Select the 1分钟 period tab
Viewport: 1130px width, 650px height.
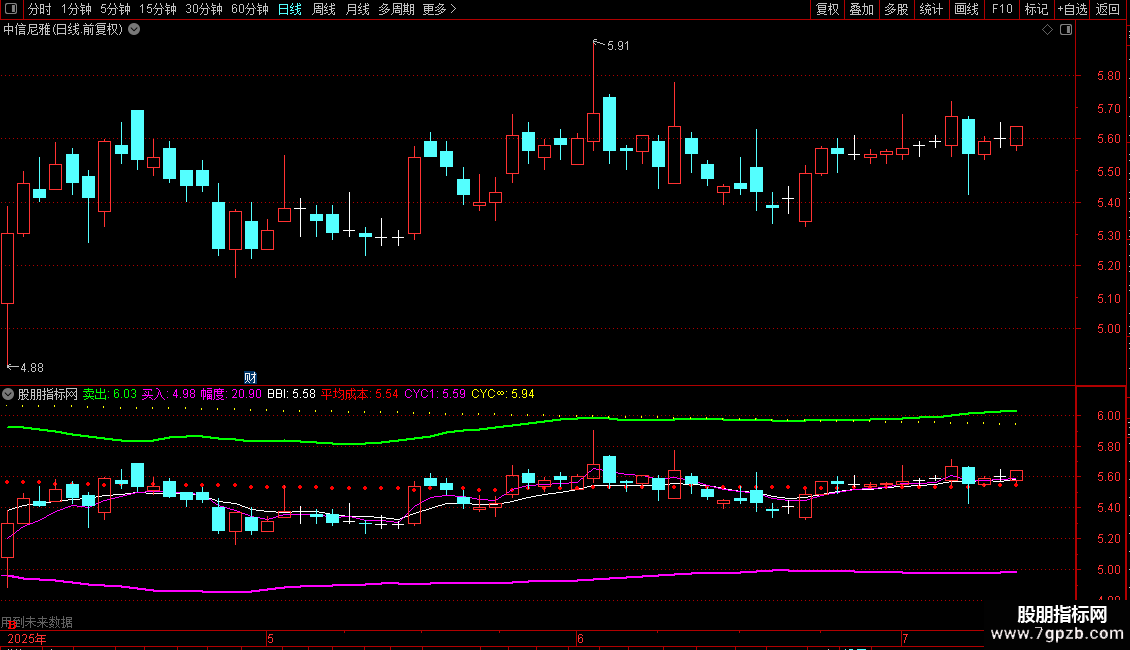tap(76, 9)
